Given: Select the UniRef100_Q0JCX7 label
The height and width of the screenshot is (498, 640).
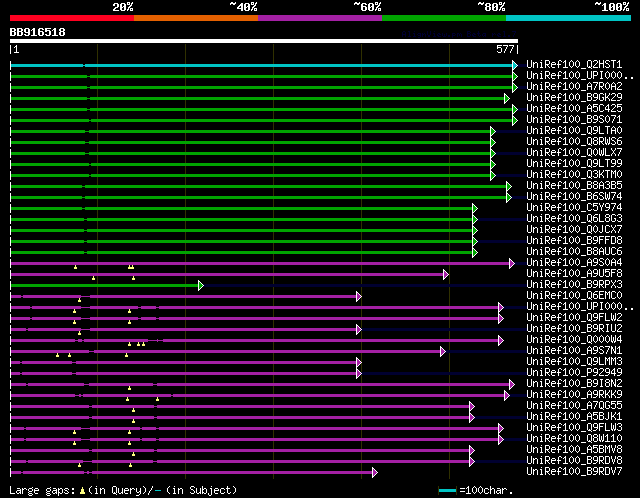Looking at the screenshot, I should (574, 230).
